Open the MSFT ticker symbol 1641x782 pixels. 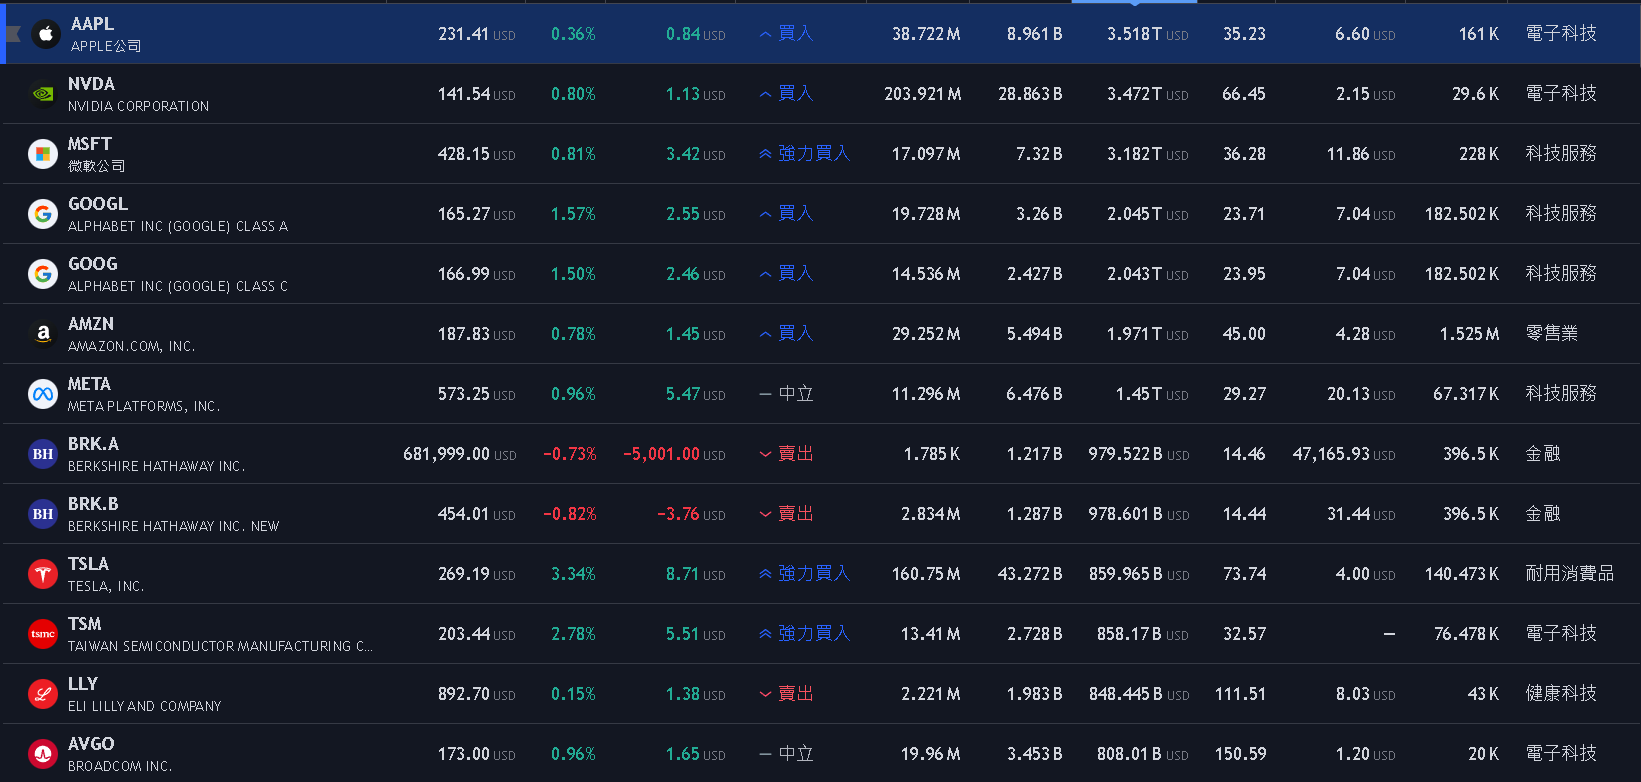pyautogui.click(x=90, y=144)
